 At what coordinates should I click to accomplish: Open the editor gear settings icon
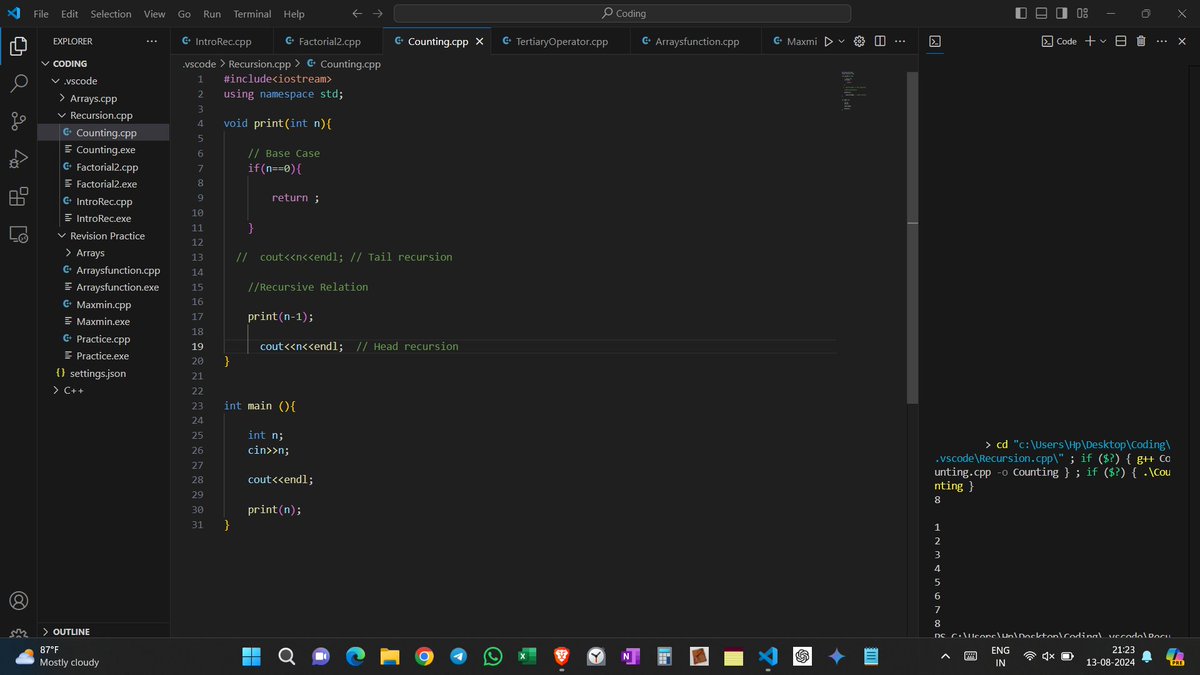click(859, 41)
